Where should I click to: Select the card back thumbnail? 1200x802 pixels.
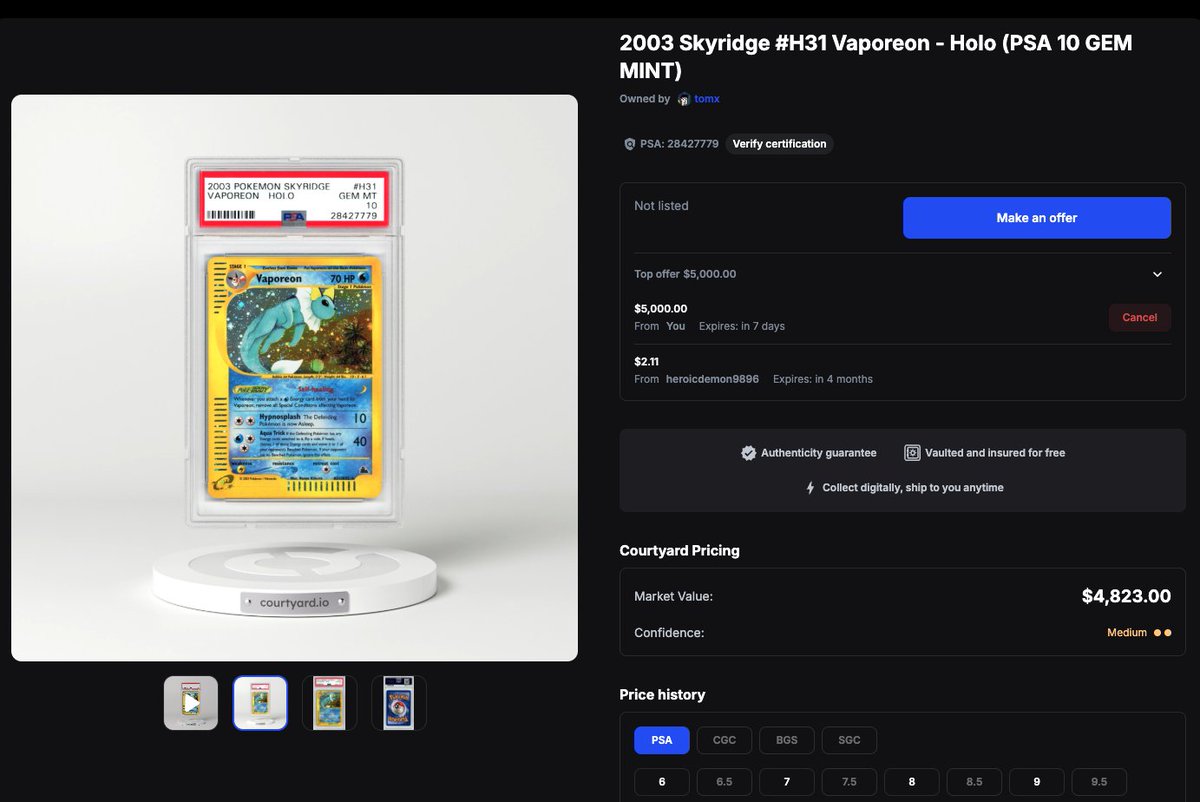point(398,703)
